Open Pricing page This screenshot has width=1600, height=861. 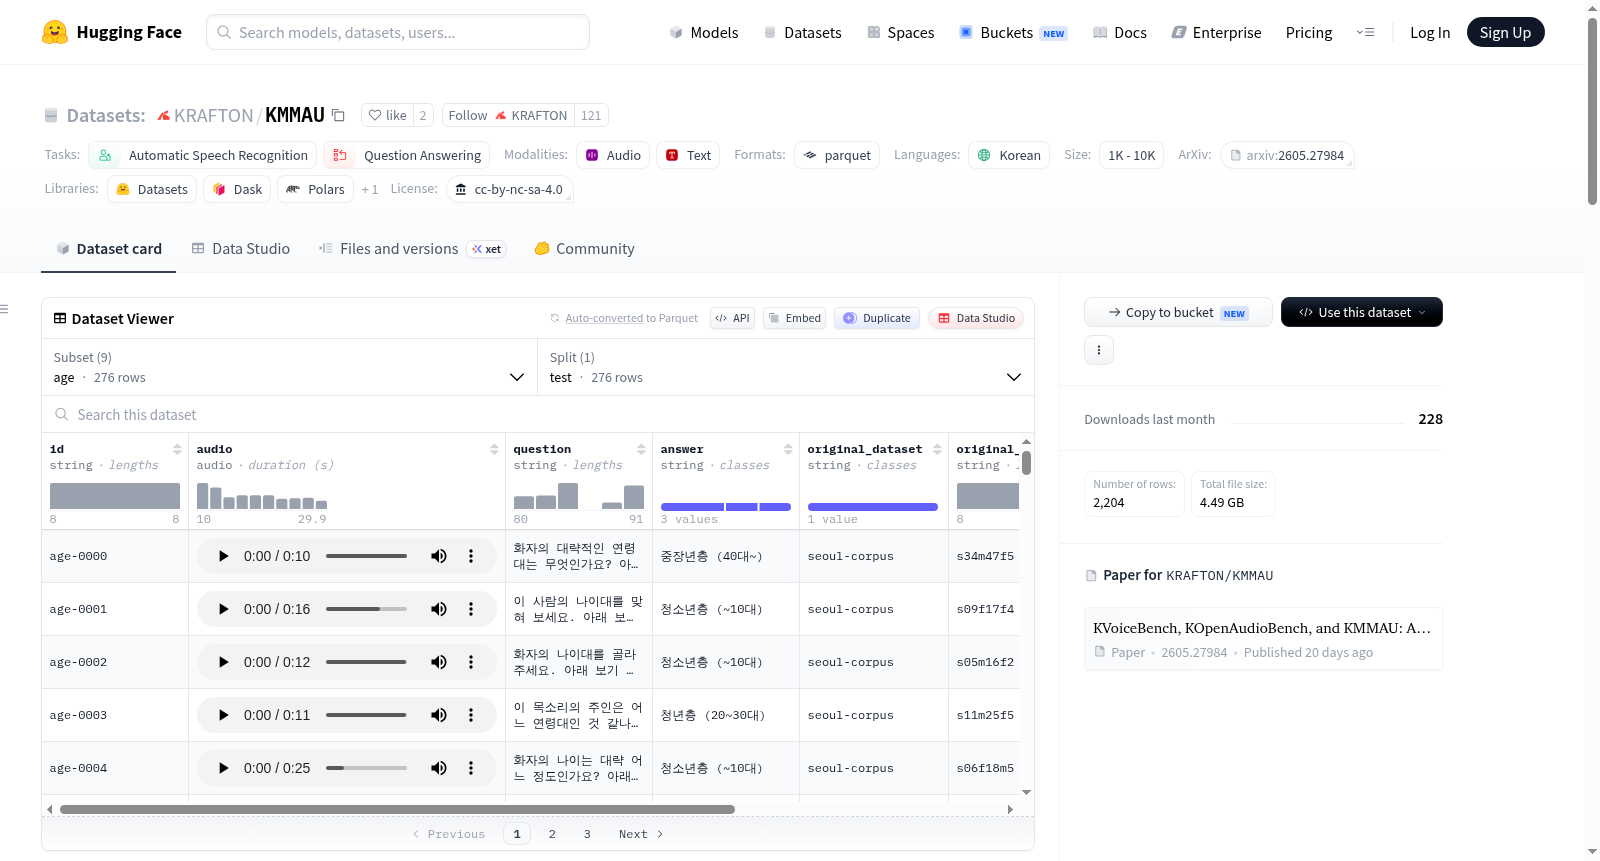tap(1309, 32)
